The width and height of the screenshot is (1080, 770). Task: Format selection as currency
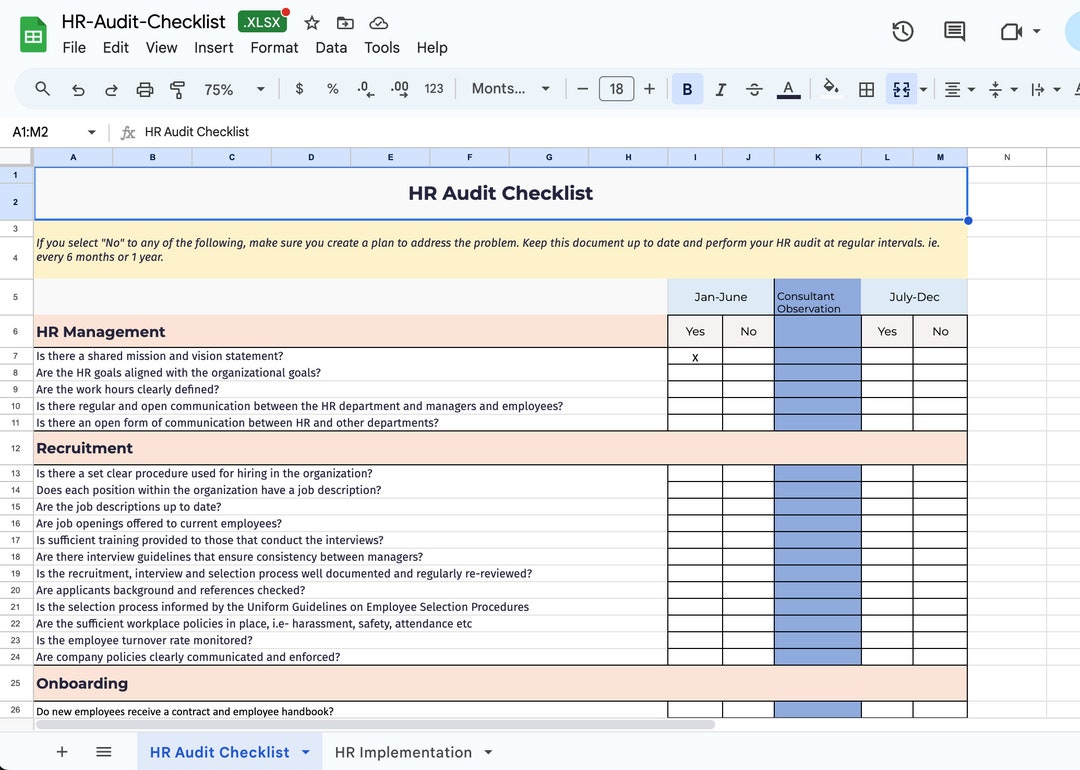click(299, 88)
